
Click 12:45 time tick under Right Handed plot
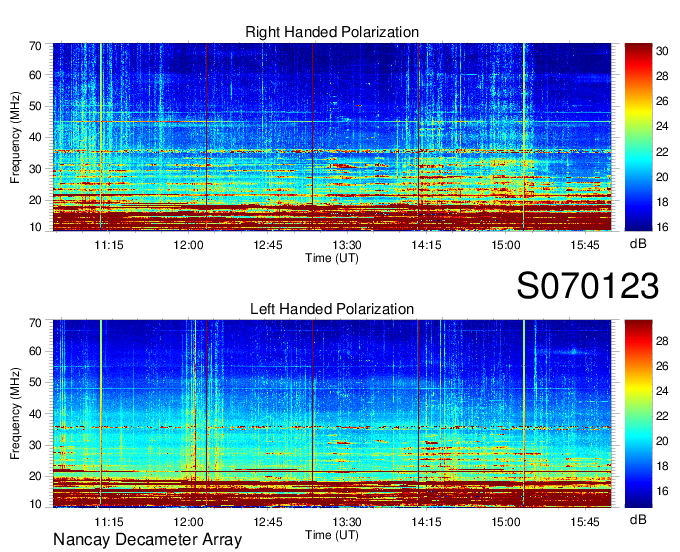[x=268, y=245]
